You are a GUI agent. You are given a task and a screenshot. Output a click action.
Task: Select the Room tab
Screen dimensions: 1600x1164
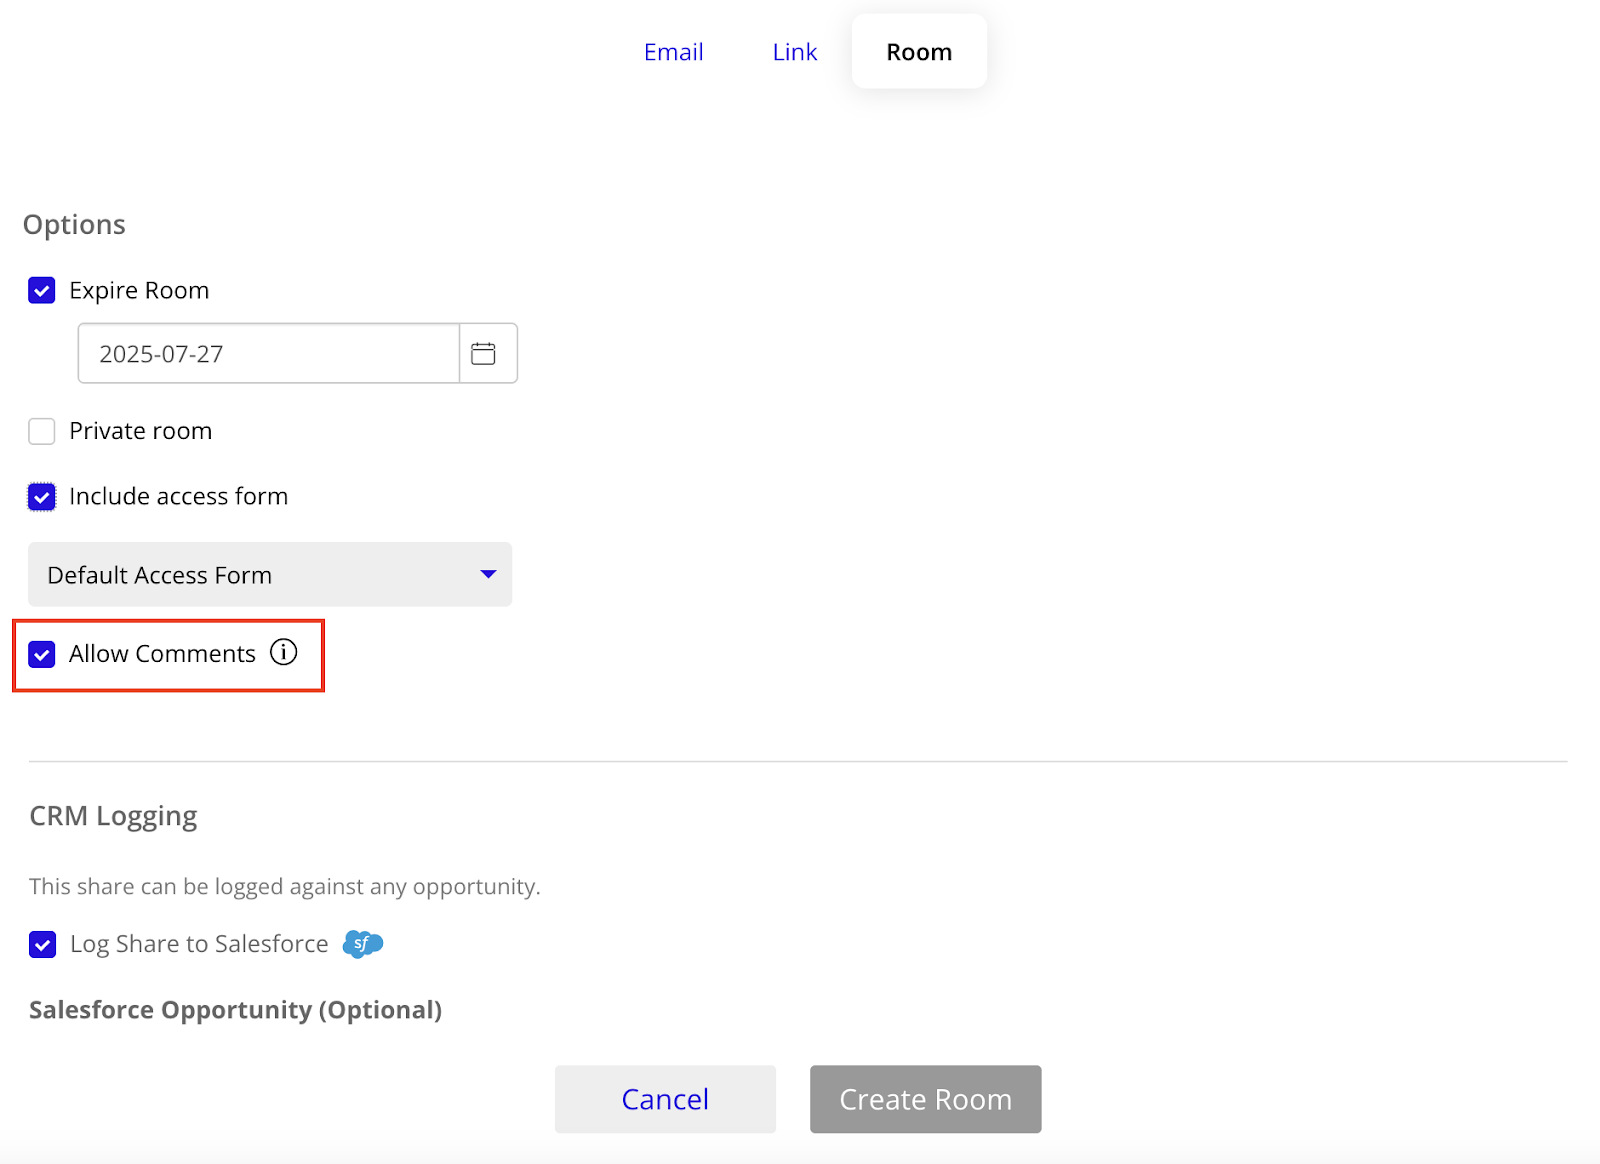pos(919,52)
